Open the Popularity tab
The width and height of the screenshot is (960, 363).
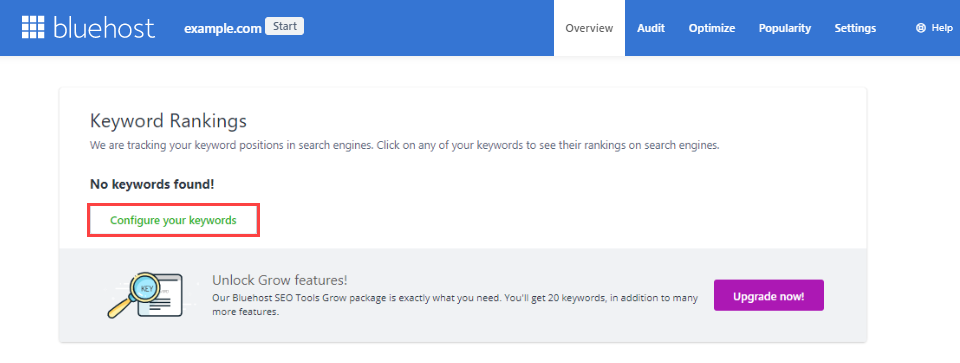pyautogui.click(x=785, y=28)
